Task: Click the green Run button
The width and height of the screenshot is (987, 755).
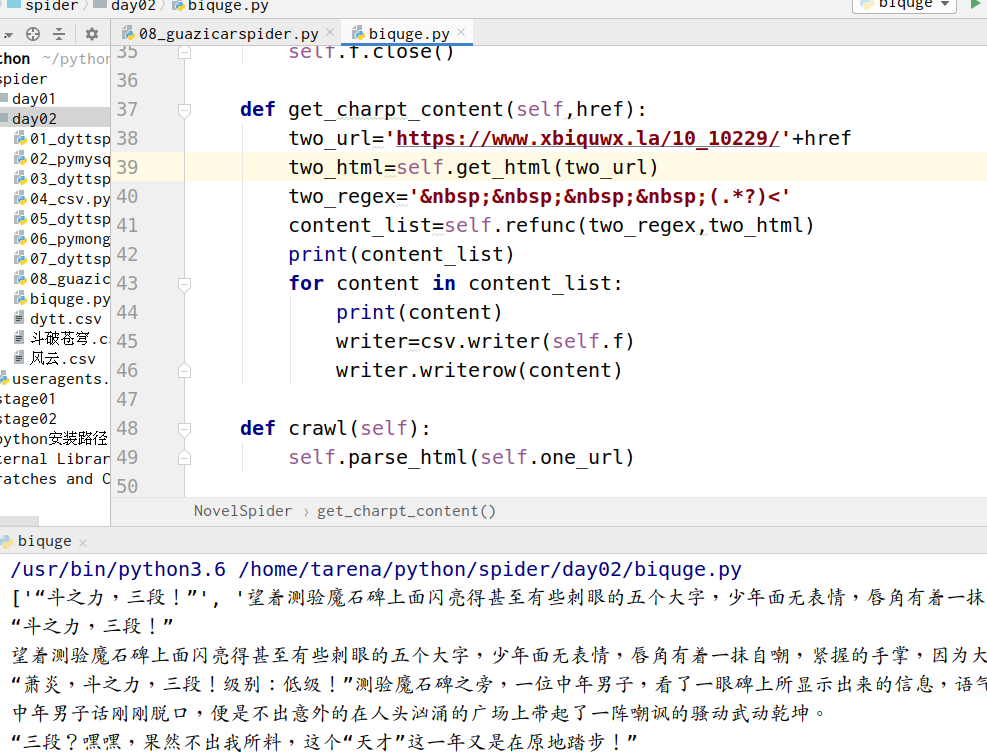Action: (975, 4)
